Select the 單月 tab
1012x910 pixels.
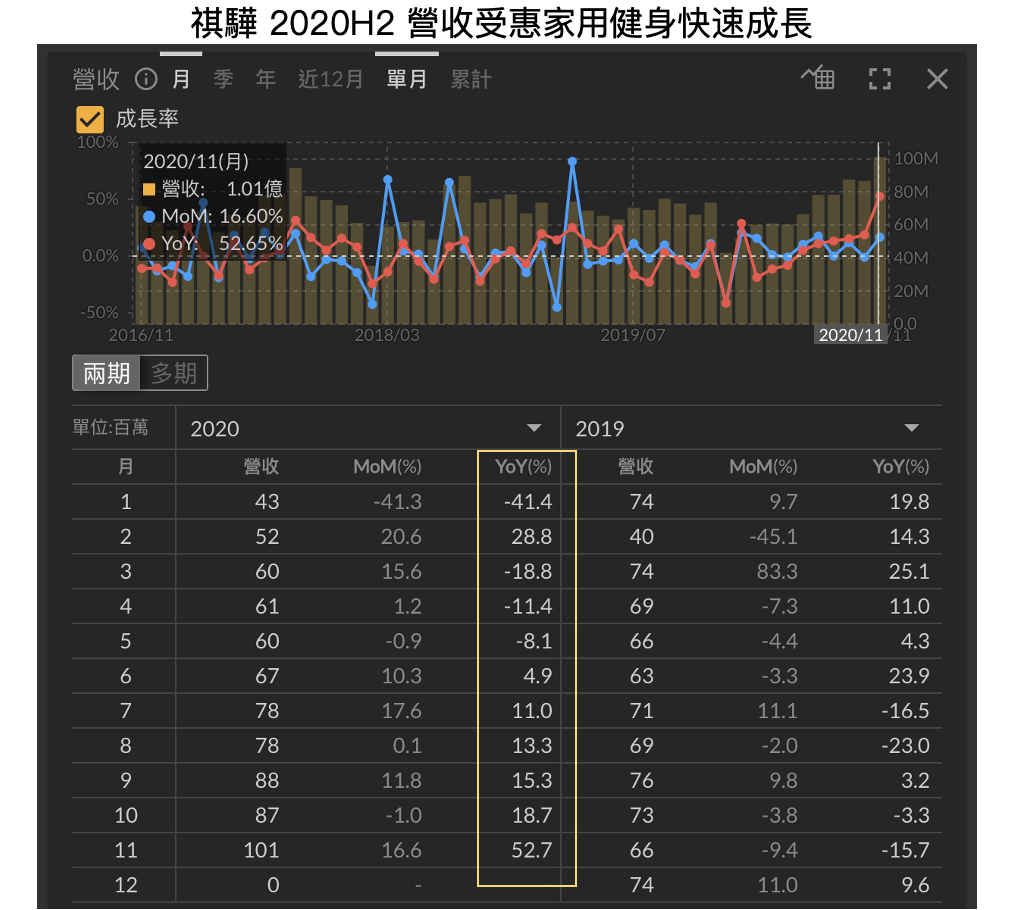[x=407, y=79]
